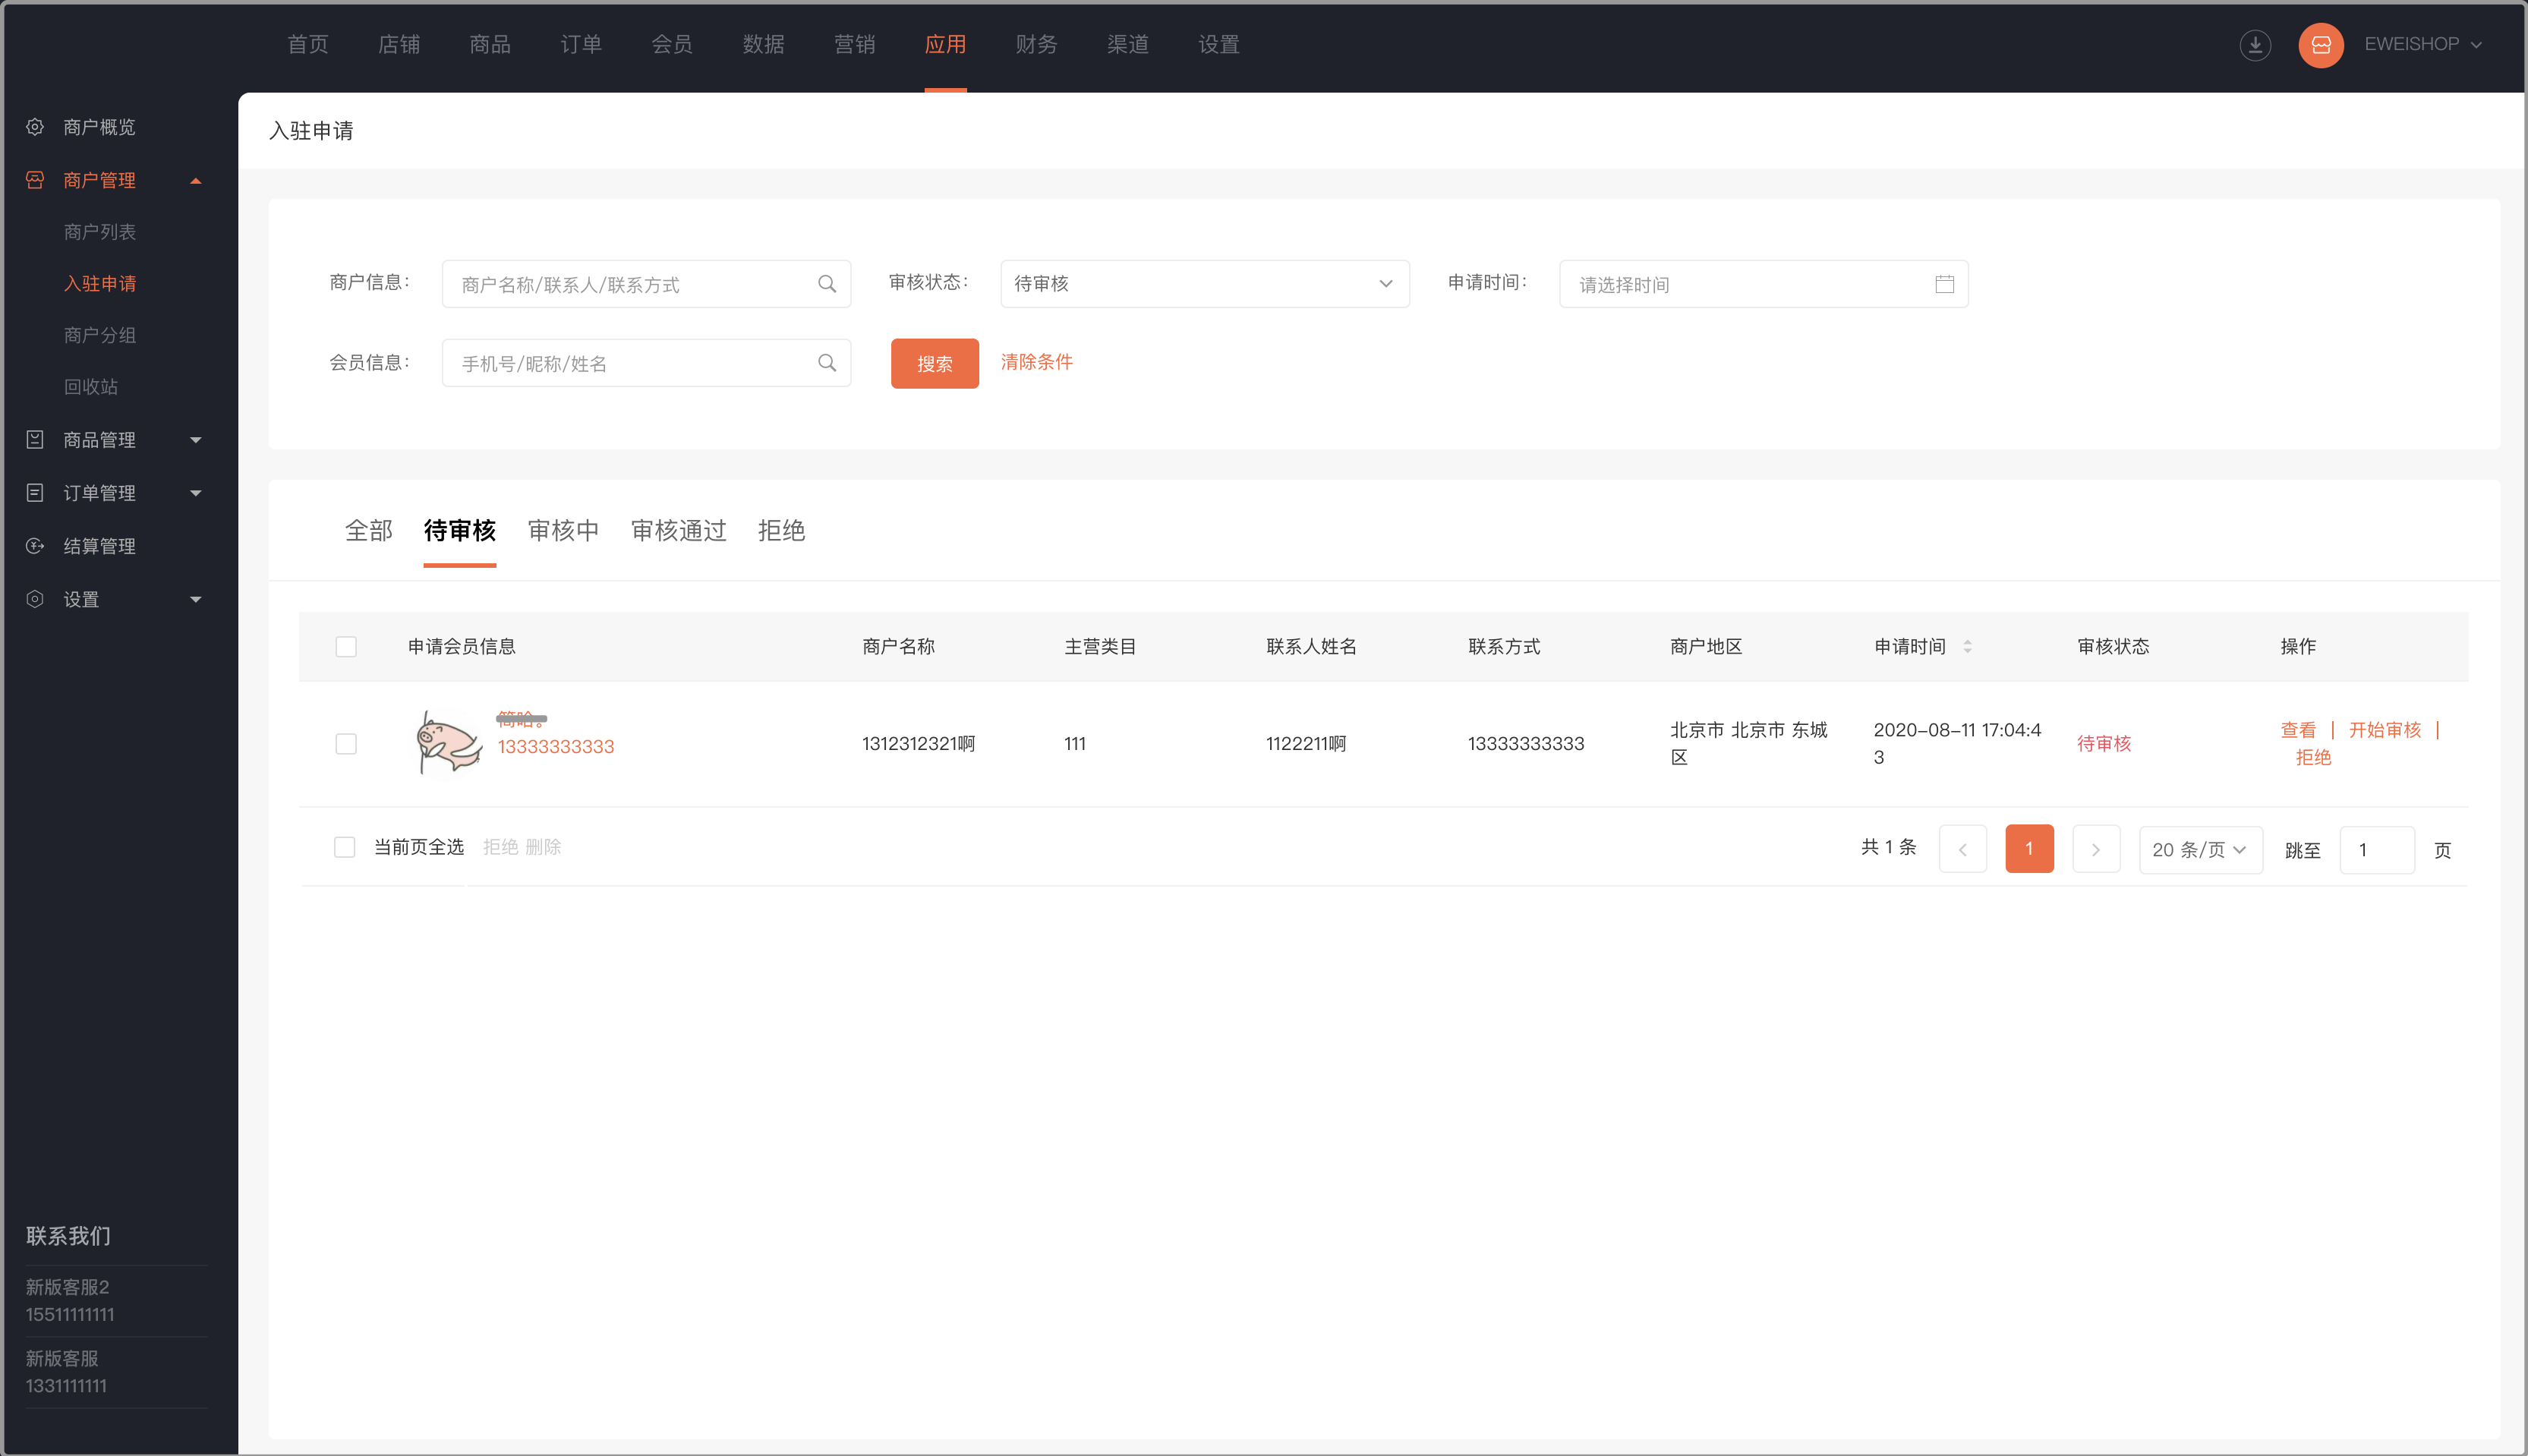Click 查看 in the row actions
This screenshot has height=1456, width=2528.
pos(2298,730)
